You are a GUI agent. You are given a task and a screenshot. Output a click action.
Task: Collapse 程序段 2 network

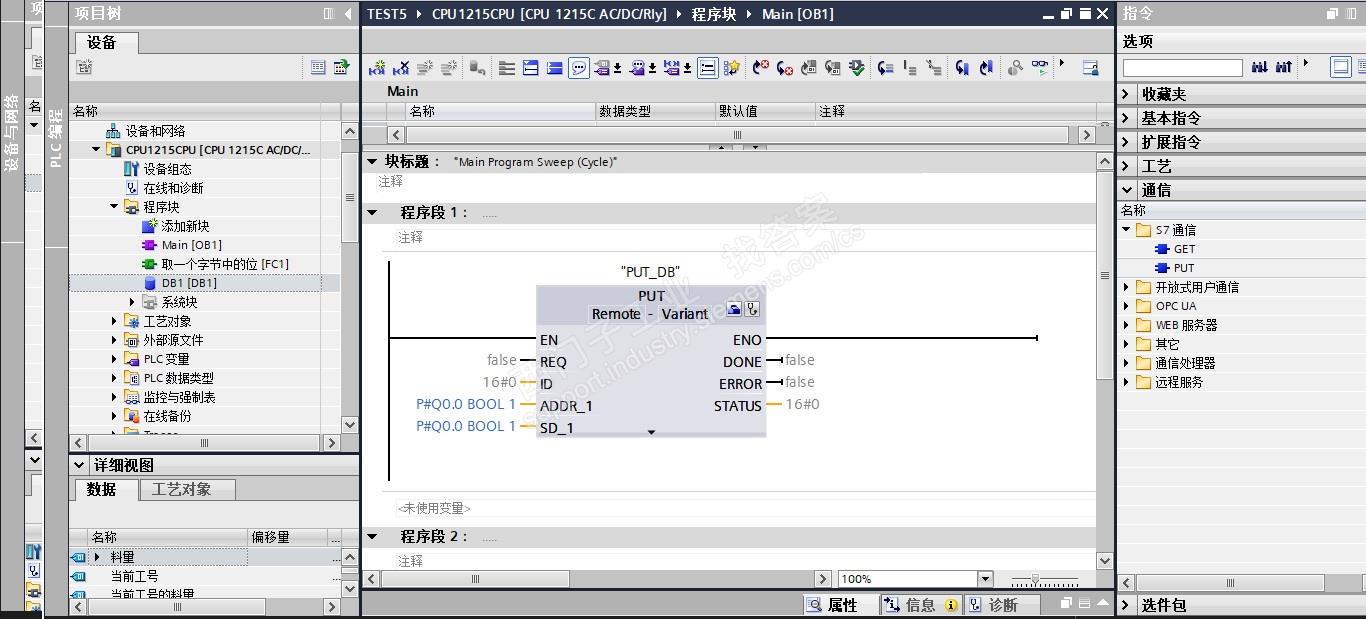click(372, 537)
